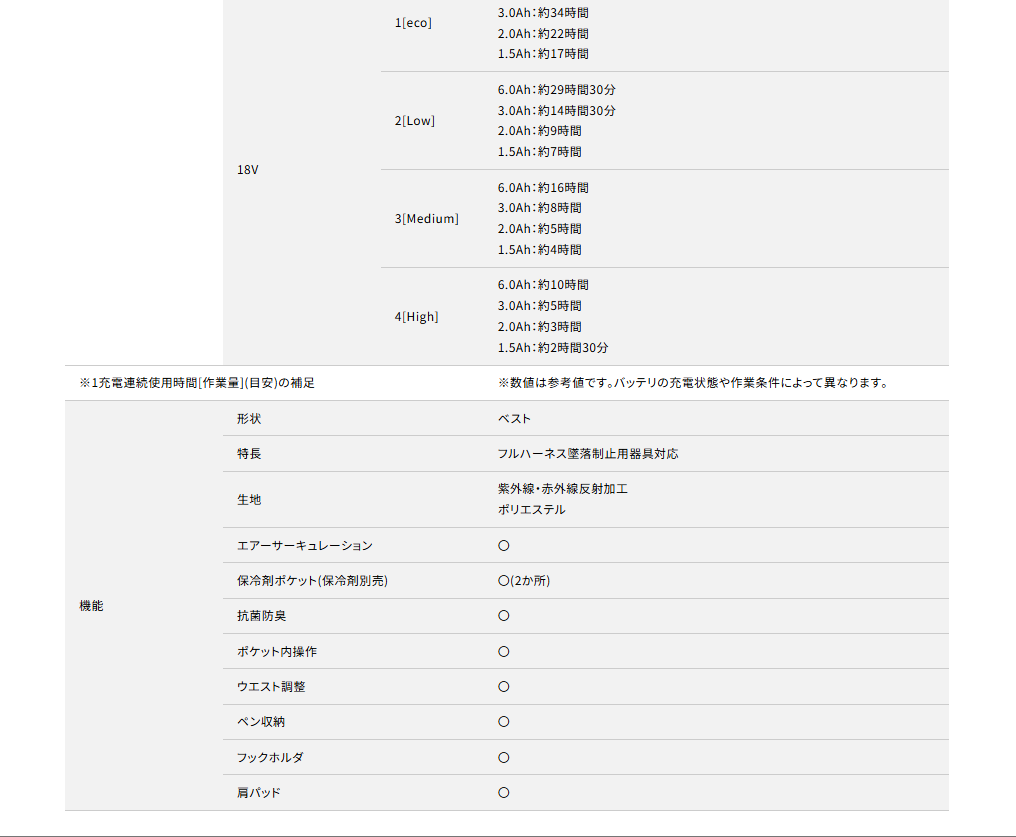1016x837 pixels.
Task: Click the ※数値は参考値です note text
Action: click(x=692, y=383)
